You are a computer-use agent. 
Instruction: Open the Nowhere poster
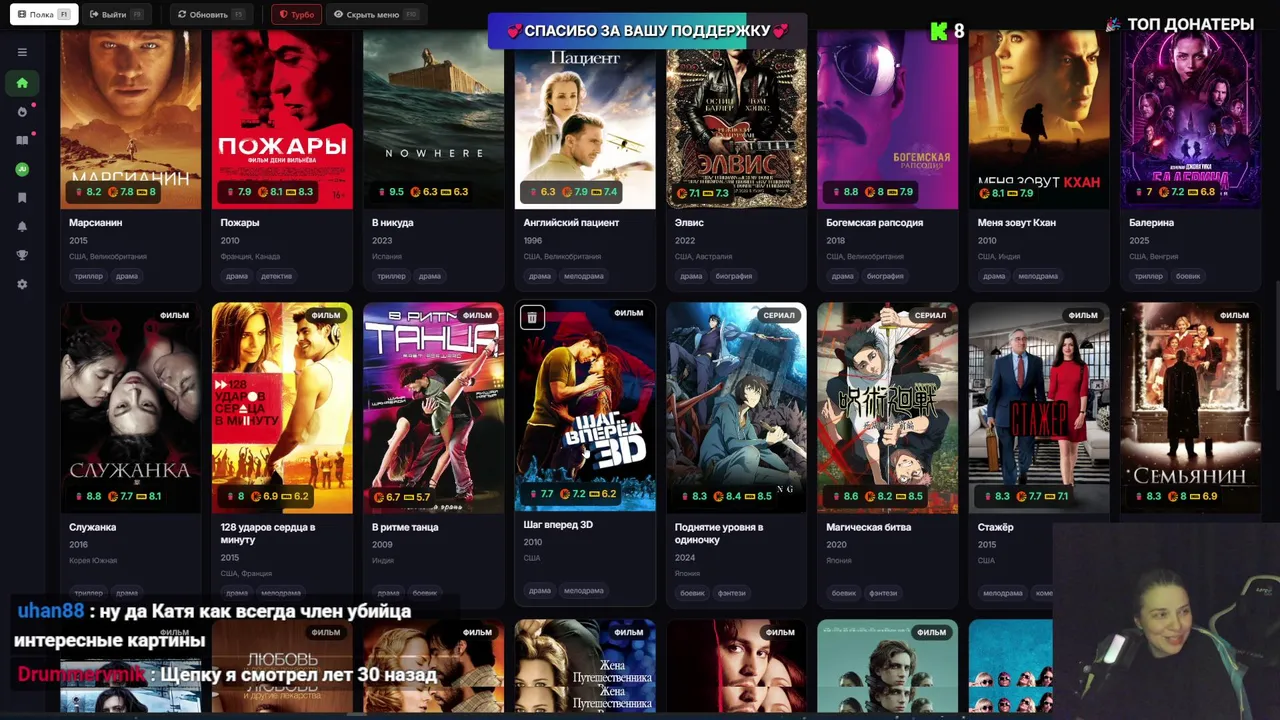point(433,118)
